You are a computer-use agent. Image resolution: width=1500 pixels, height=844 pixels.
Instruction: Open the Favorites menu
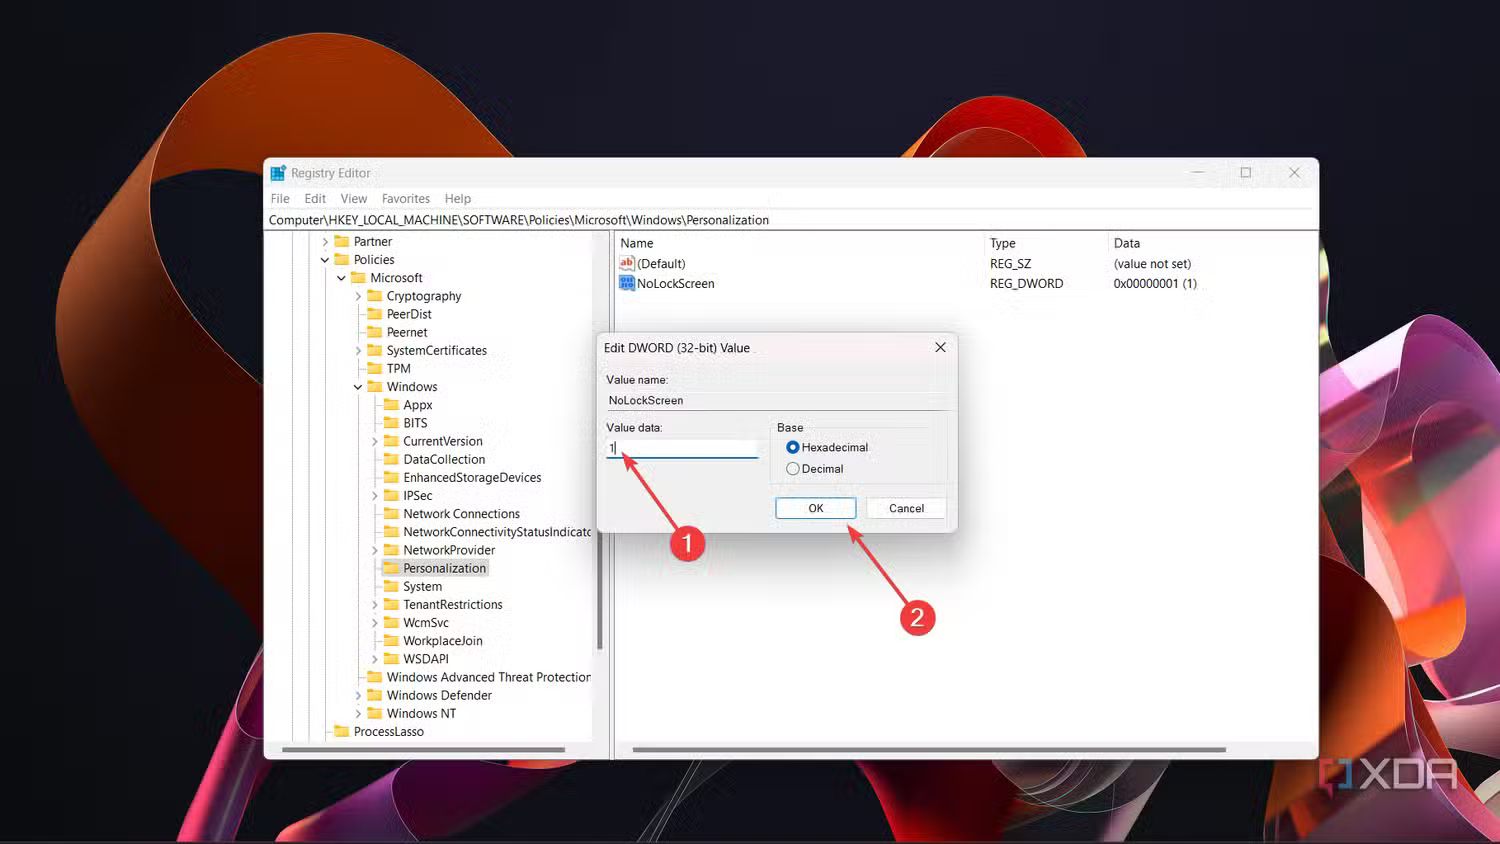click(x=405, y=198)
